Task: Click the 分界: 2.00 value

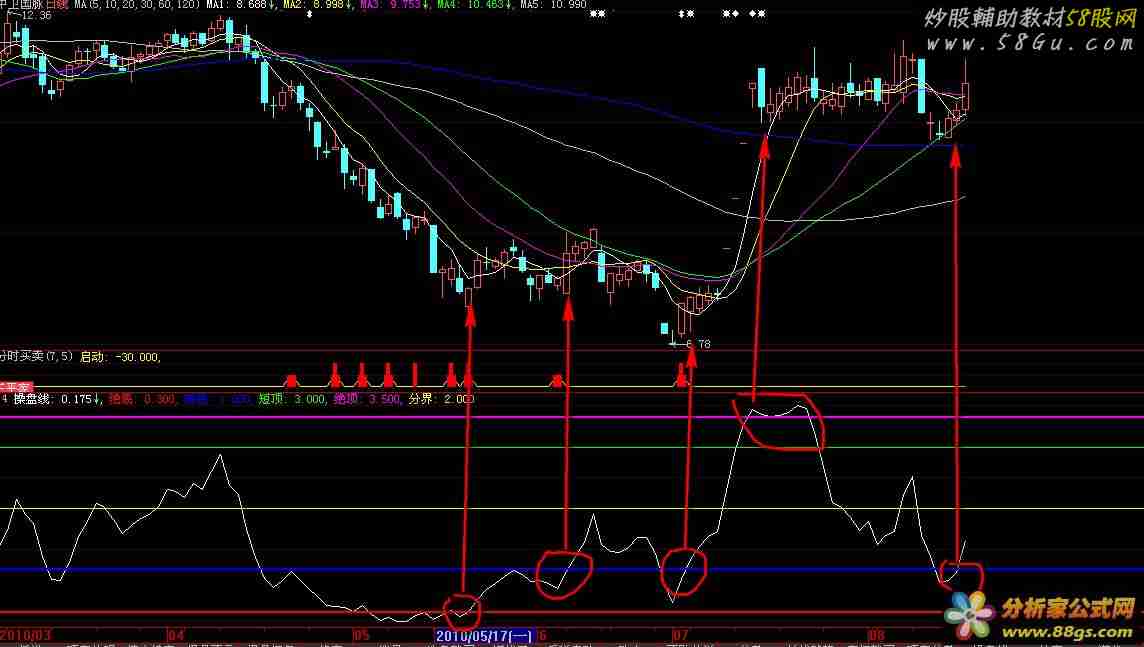Action: click(441, 399)
